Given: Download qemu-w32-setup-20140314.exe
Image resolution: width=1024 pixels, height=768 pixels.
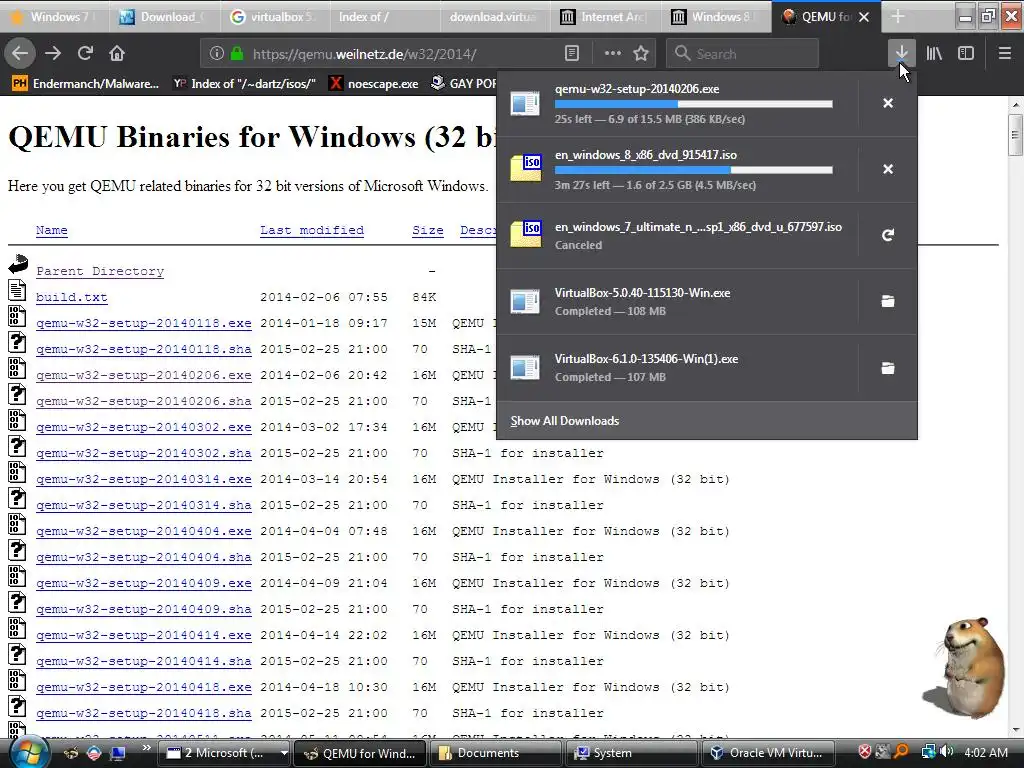Looking at the screenshot, I should pyautogui.click(x=144, y=479).
